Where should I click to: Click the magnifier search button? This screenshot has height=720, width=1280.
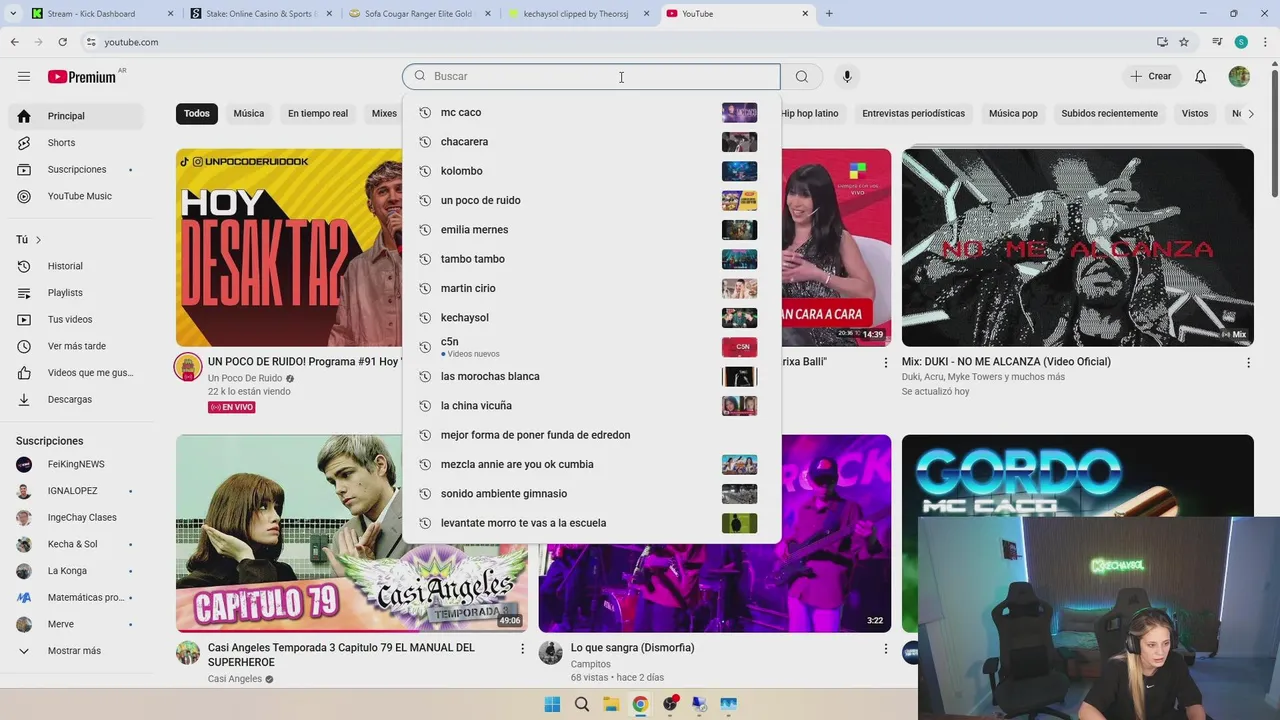[x=802, y=76]
